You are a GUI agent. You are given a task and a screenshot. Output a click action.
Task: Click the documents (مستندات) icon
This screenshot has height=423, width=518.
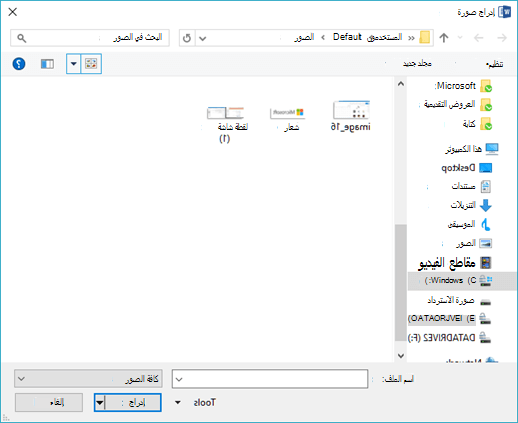coord(486,187)
